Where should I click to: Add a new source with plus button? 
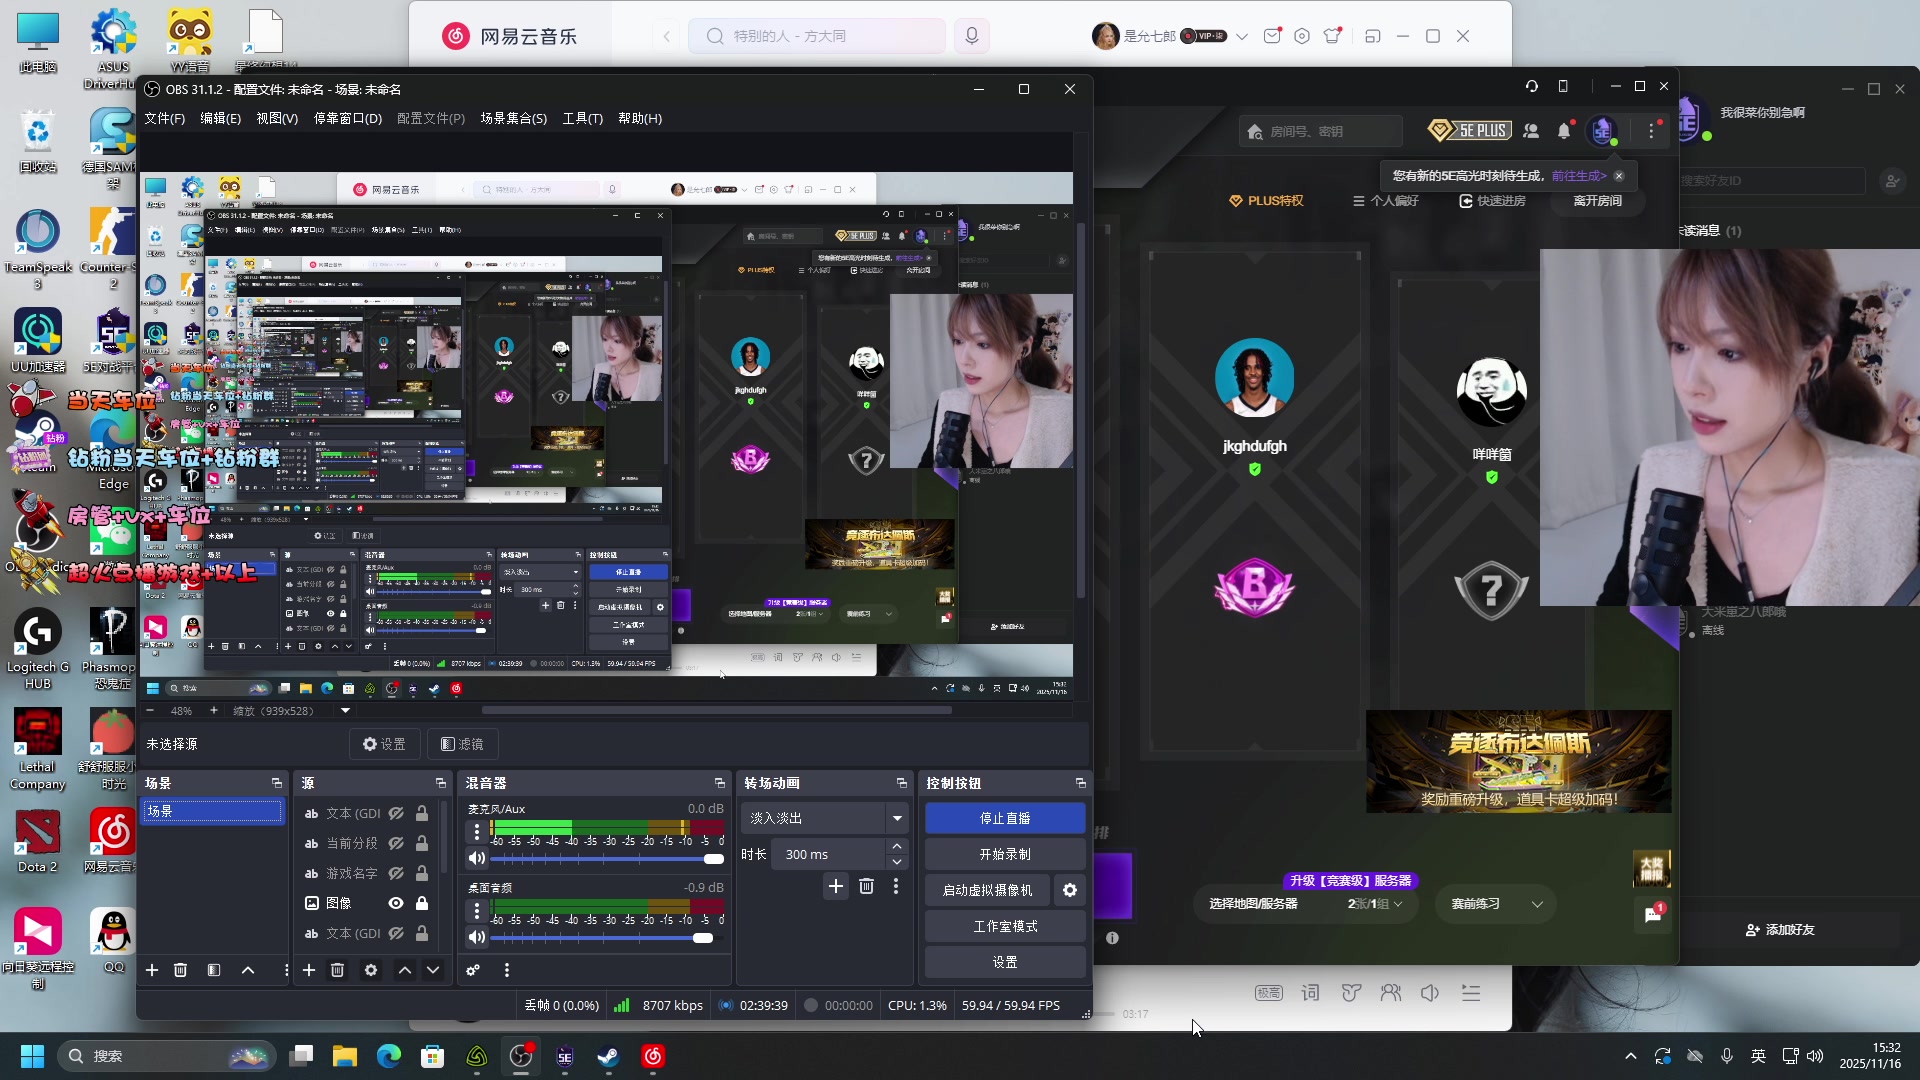309,970
